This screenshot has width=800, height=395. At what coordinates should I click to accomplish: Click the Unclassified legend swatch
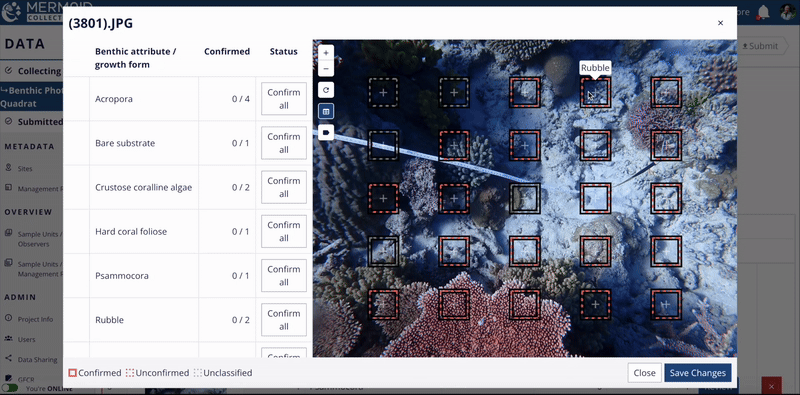[x=197, y=373]
